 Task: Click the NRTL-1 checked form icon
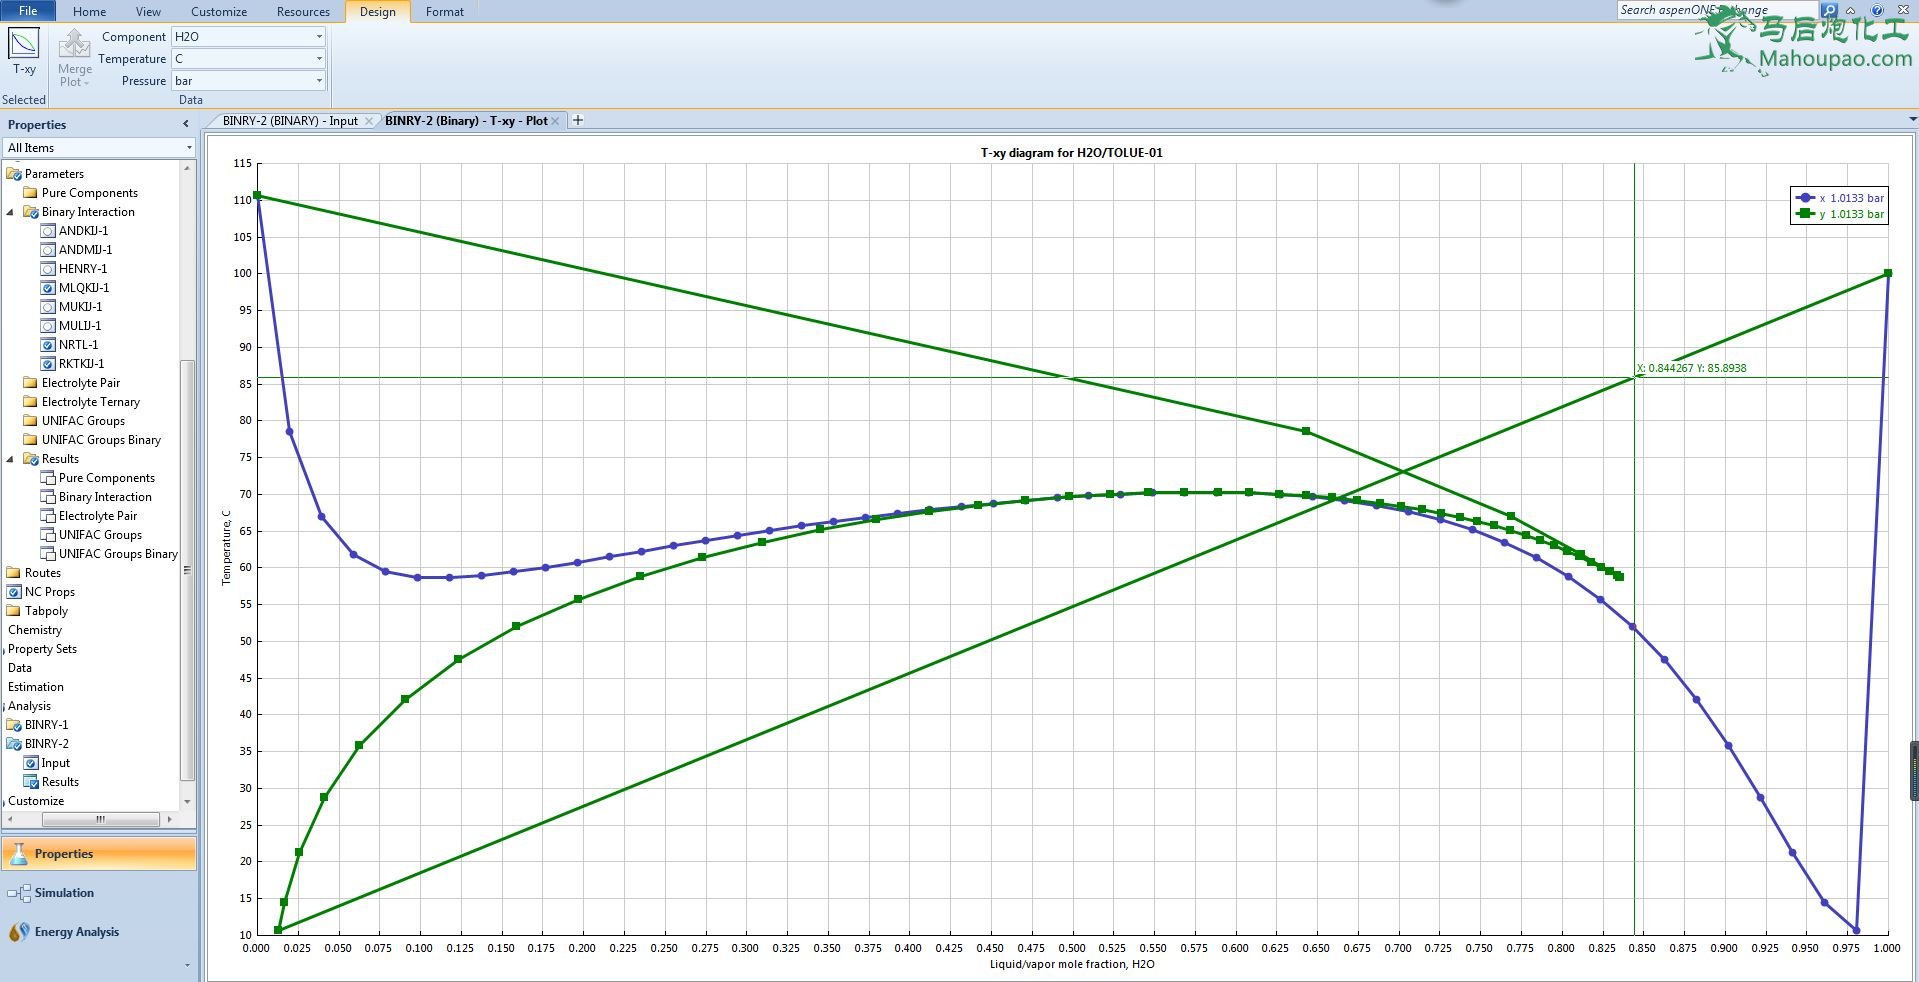tap(48, 345)
